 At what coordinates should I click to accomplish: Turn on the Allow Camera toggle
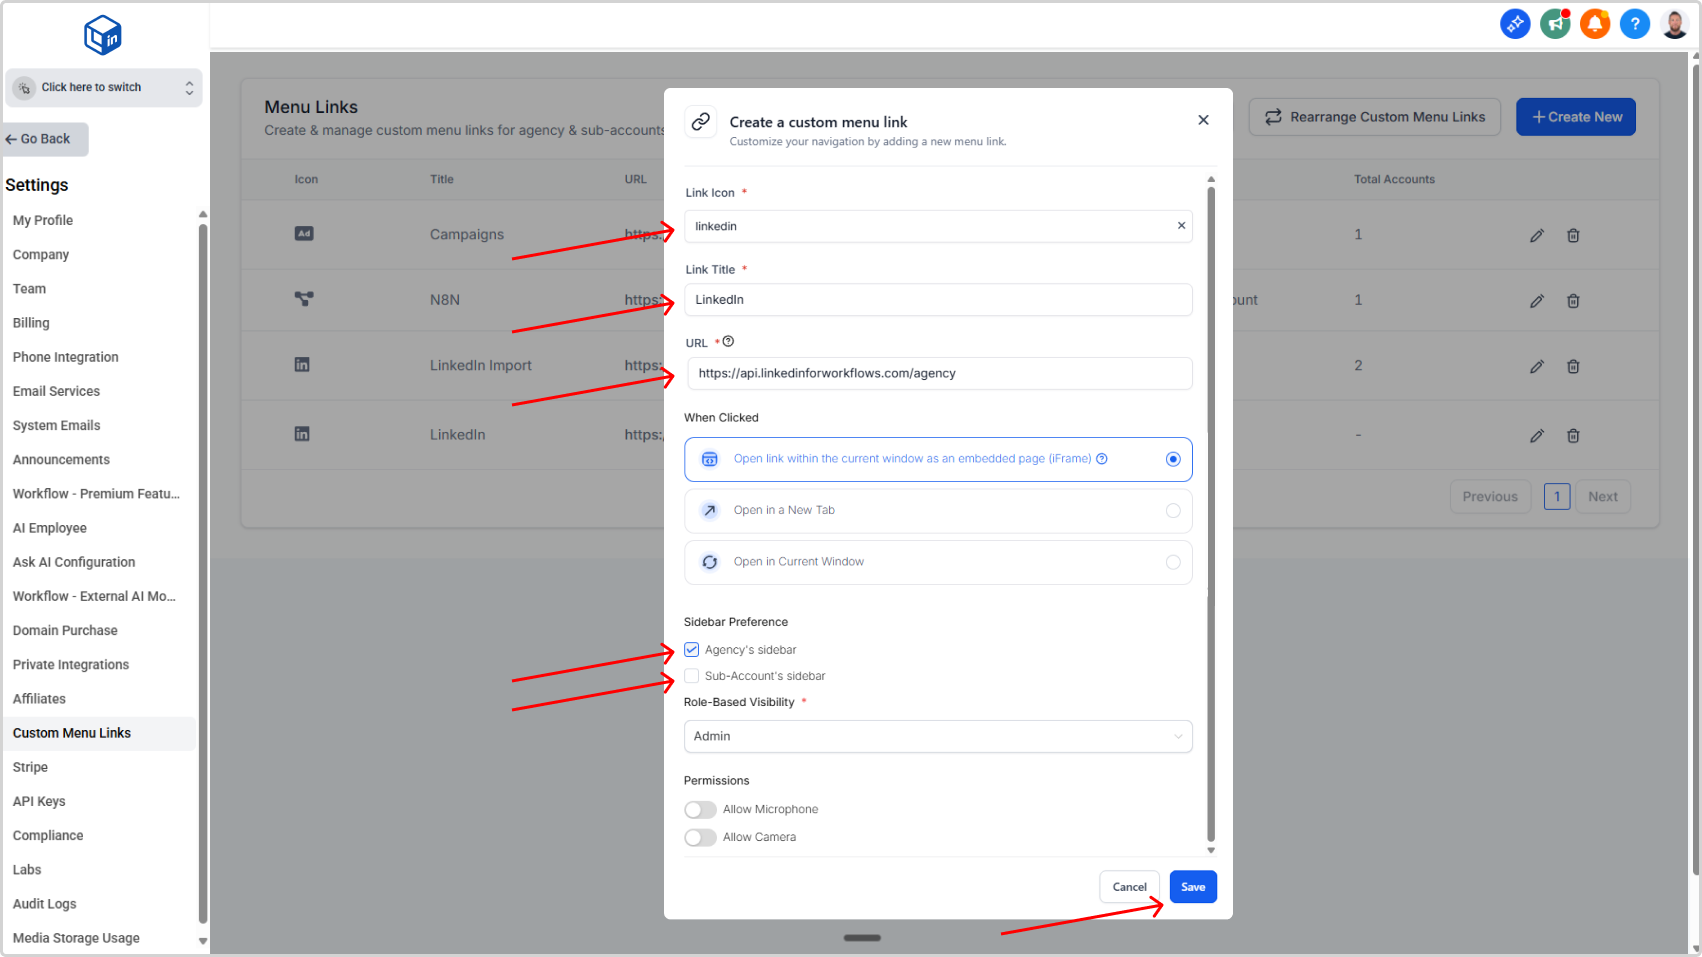[x=700, y=838]
